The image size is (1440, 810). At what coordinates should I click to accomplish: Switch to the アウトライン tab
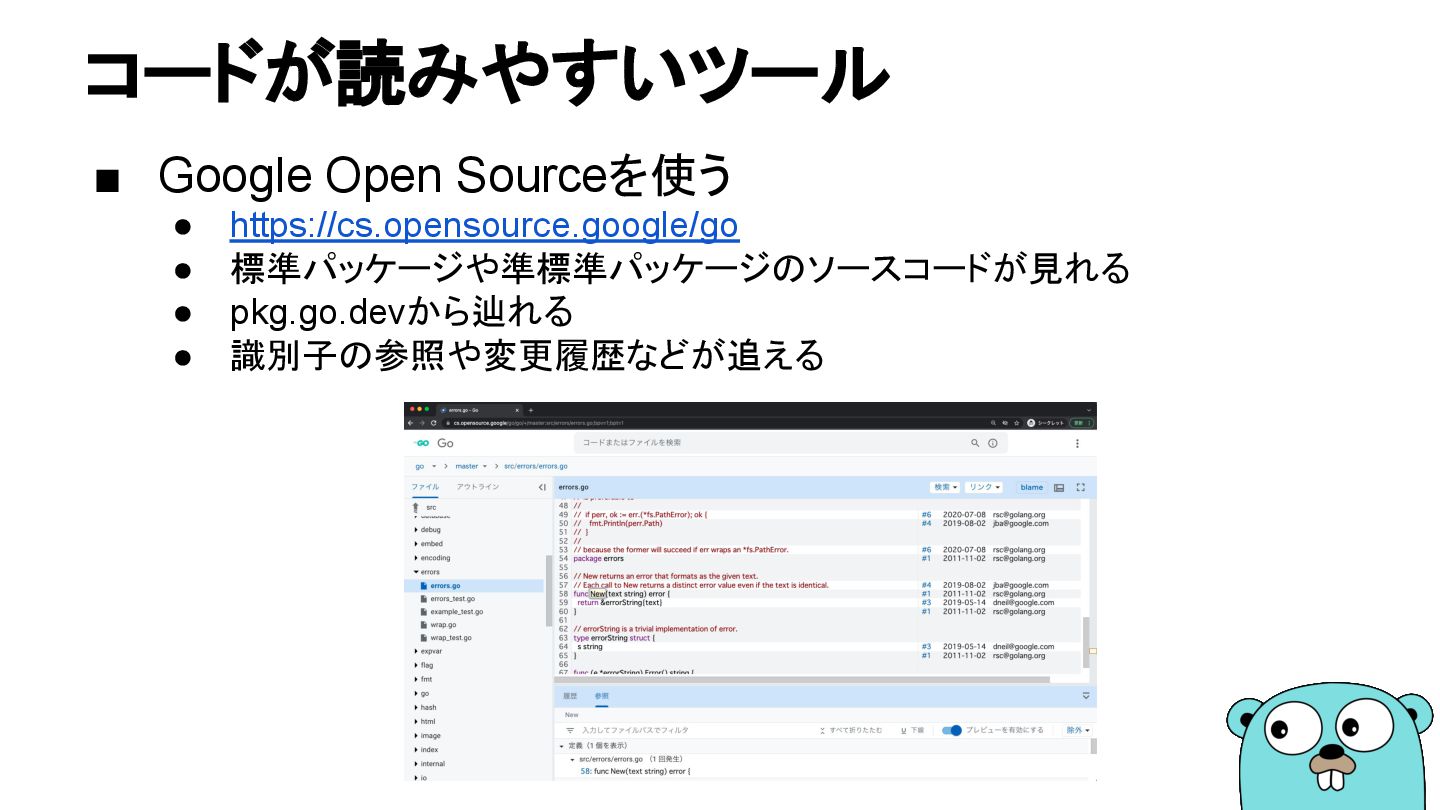pyautogui.click(x=477, y=487)
